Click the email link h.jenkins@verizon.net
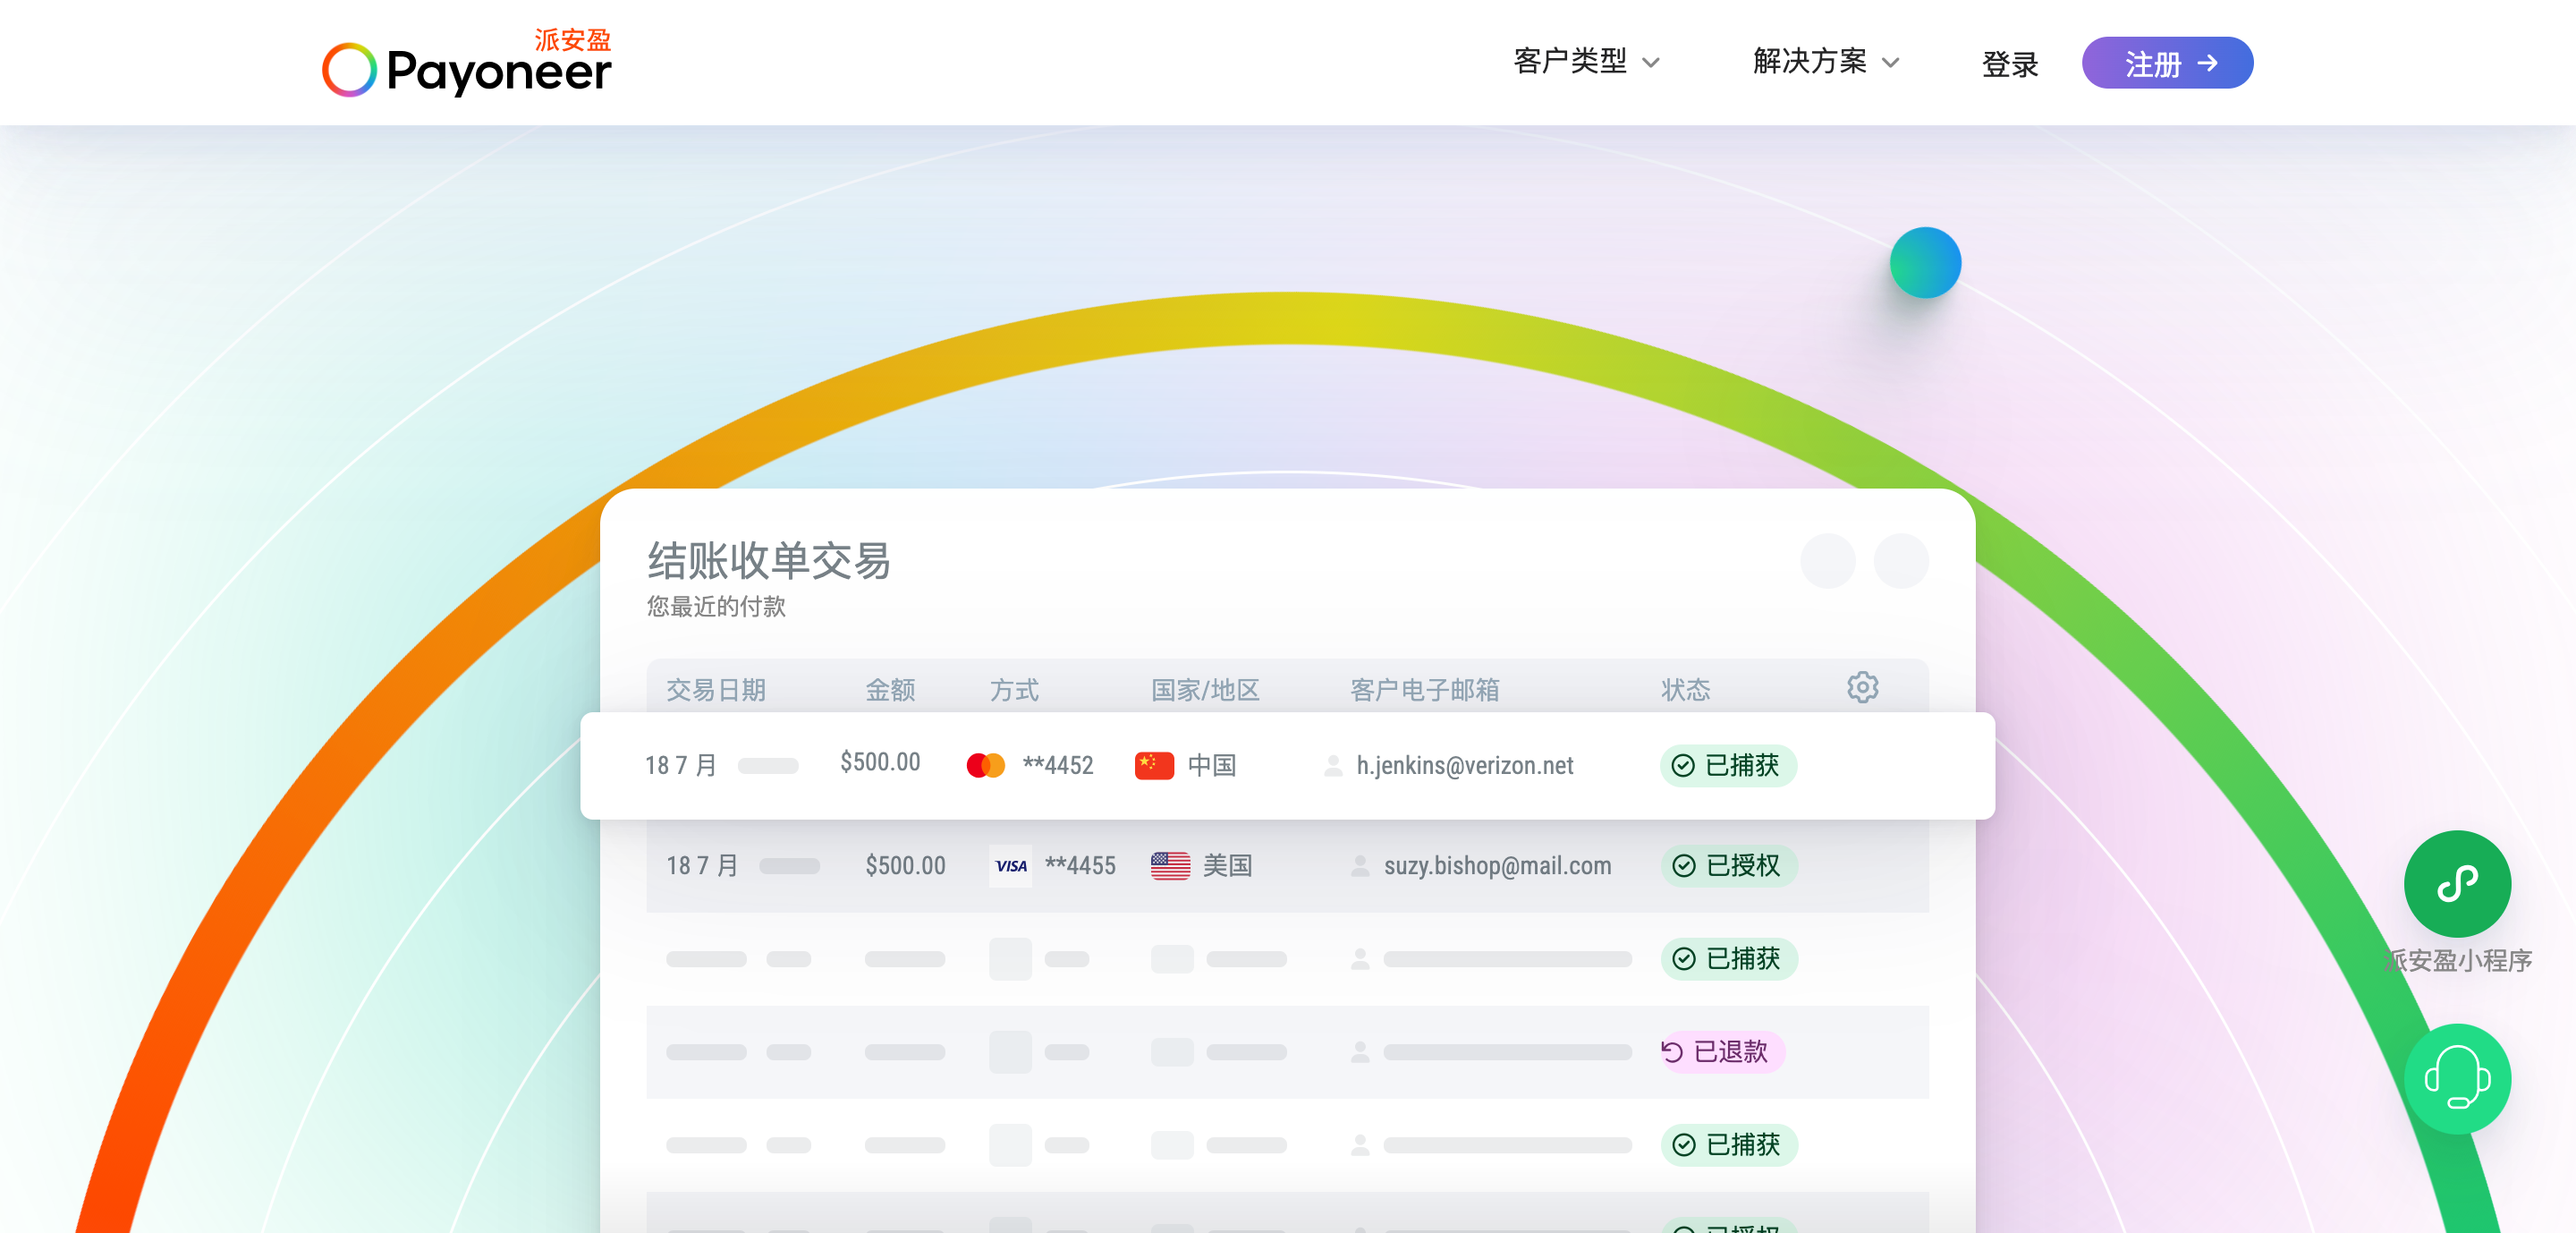 click(1464, 766)
